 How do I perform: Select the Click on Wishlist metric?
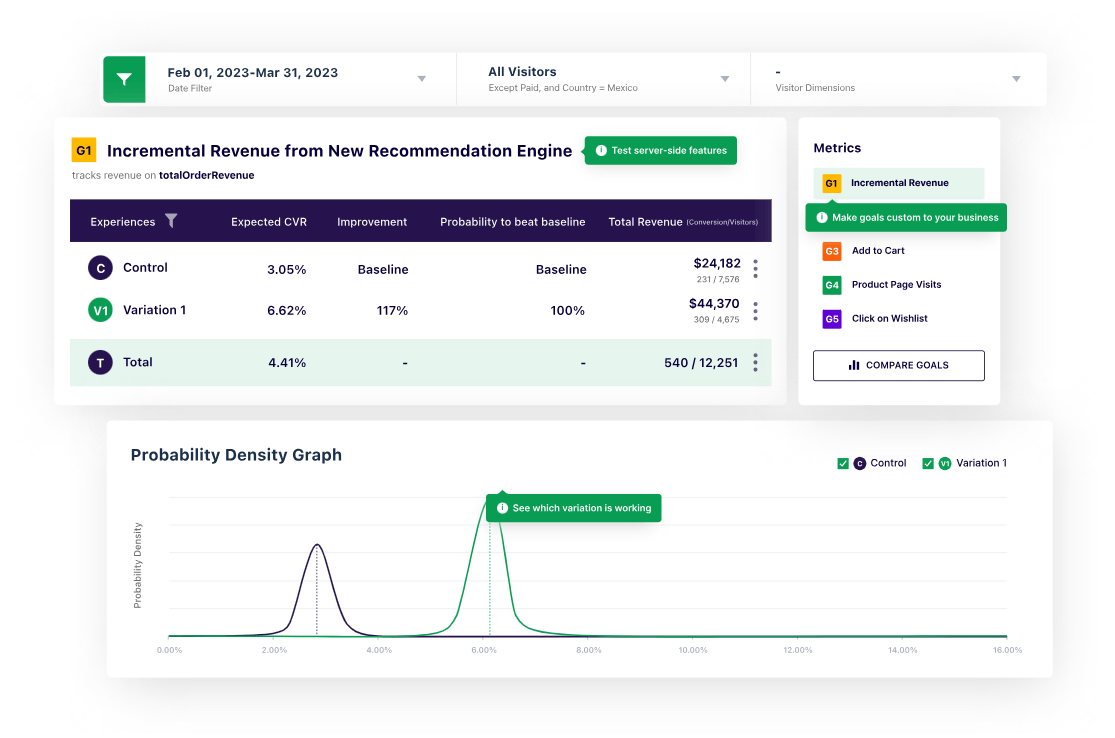tap(889, 319)
